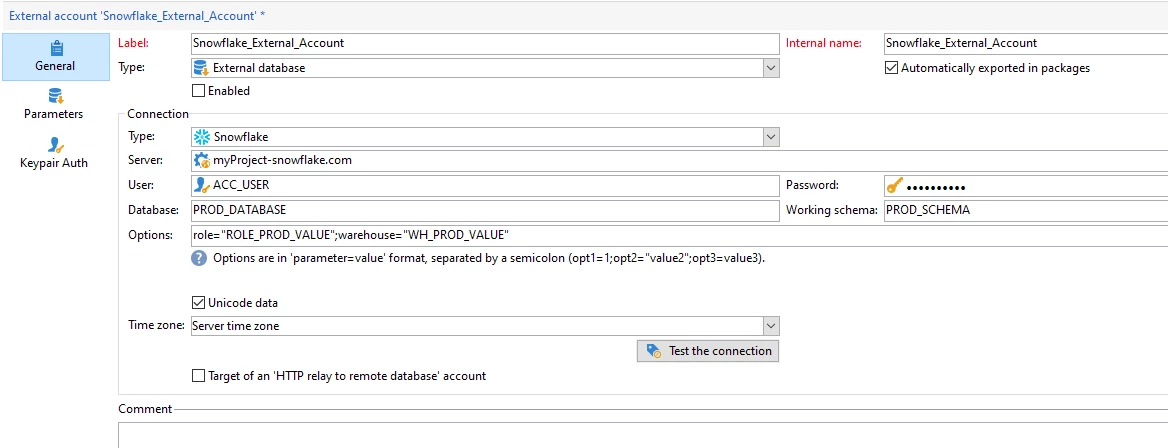Click the key icon in Password field
Viewport: 1168px width, 448px height.
pyautogui.click(x=894, y=186)
